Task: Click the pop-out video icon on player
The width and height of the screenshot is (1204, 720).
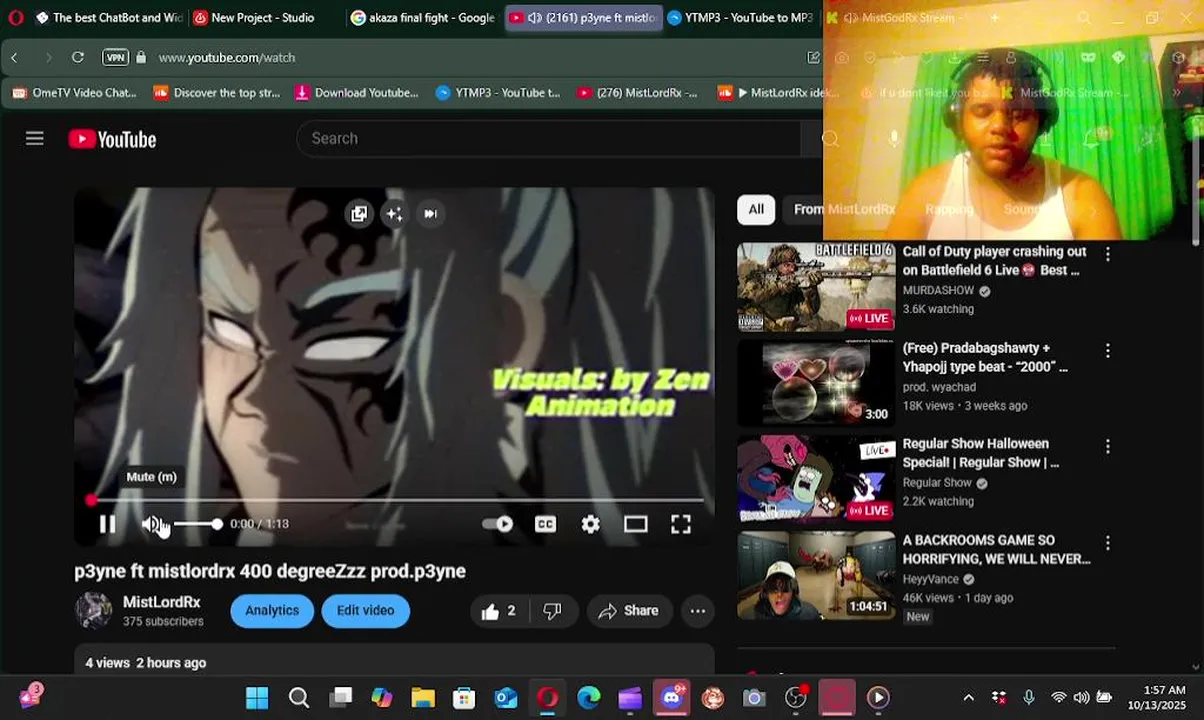Action: tap(359, 213)
